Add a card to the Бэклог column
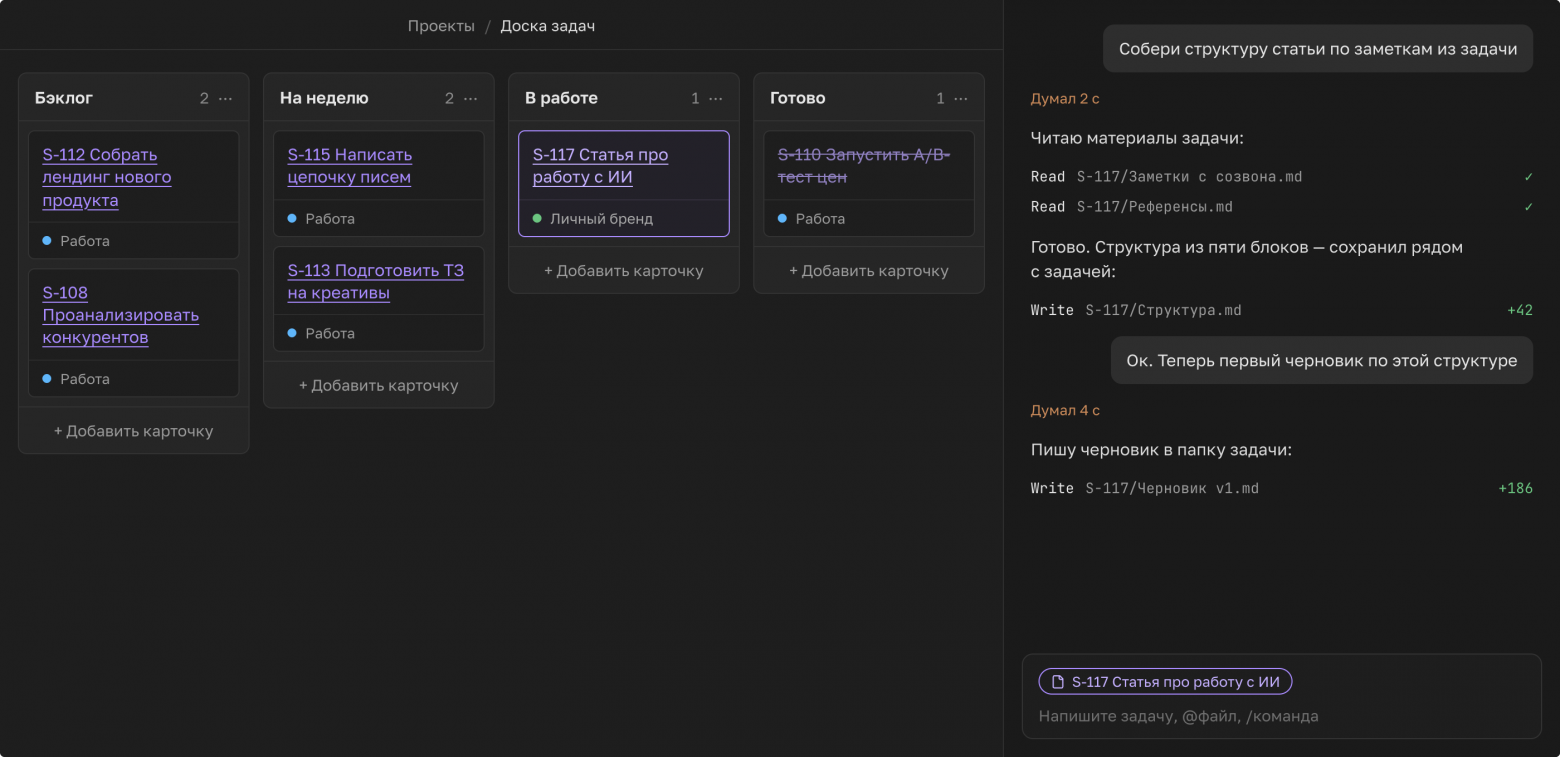The height and width of the screenshot is (757, 1560). [134, 431]
